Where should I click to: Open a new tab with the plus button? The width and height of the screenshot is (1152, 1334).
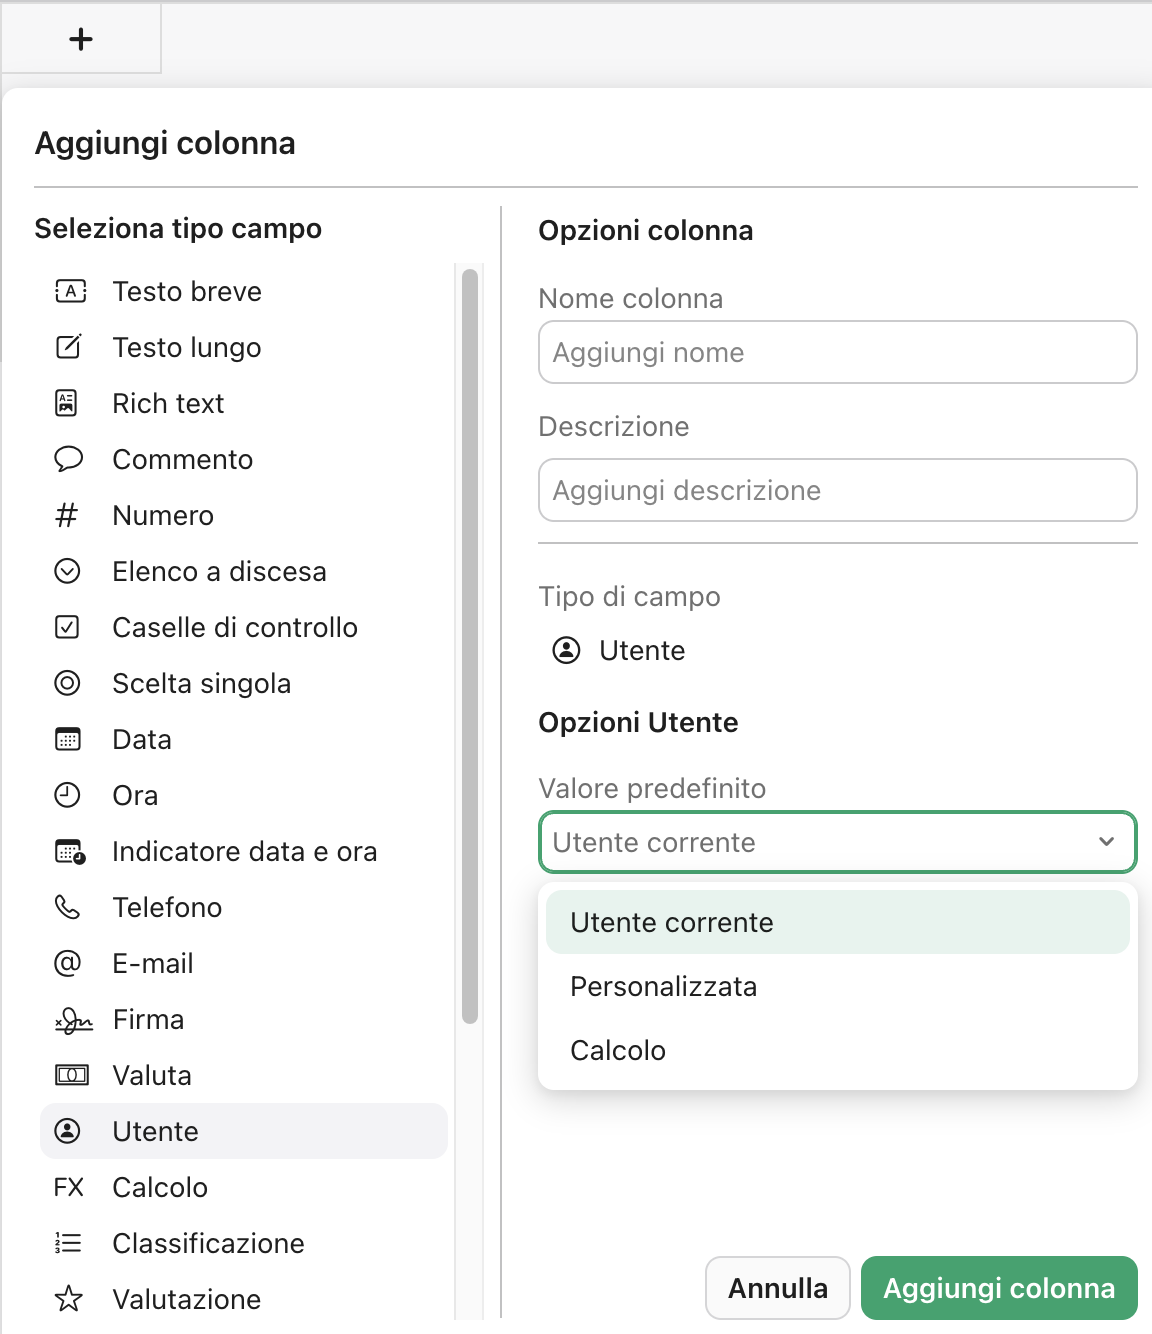point(80,39)
